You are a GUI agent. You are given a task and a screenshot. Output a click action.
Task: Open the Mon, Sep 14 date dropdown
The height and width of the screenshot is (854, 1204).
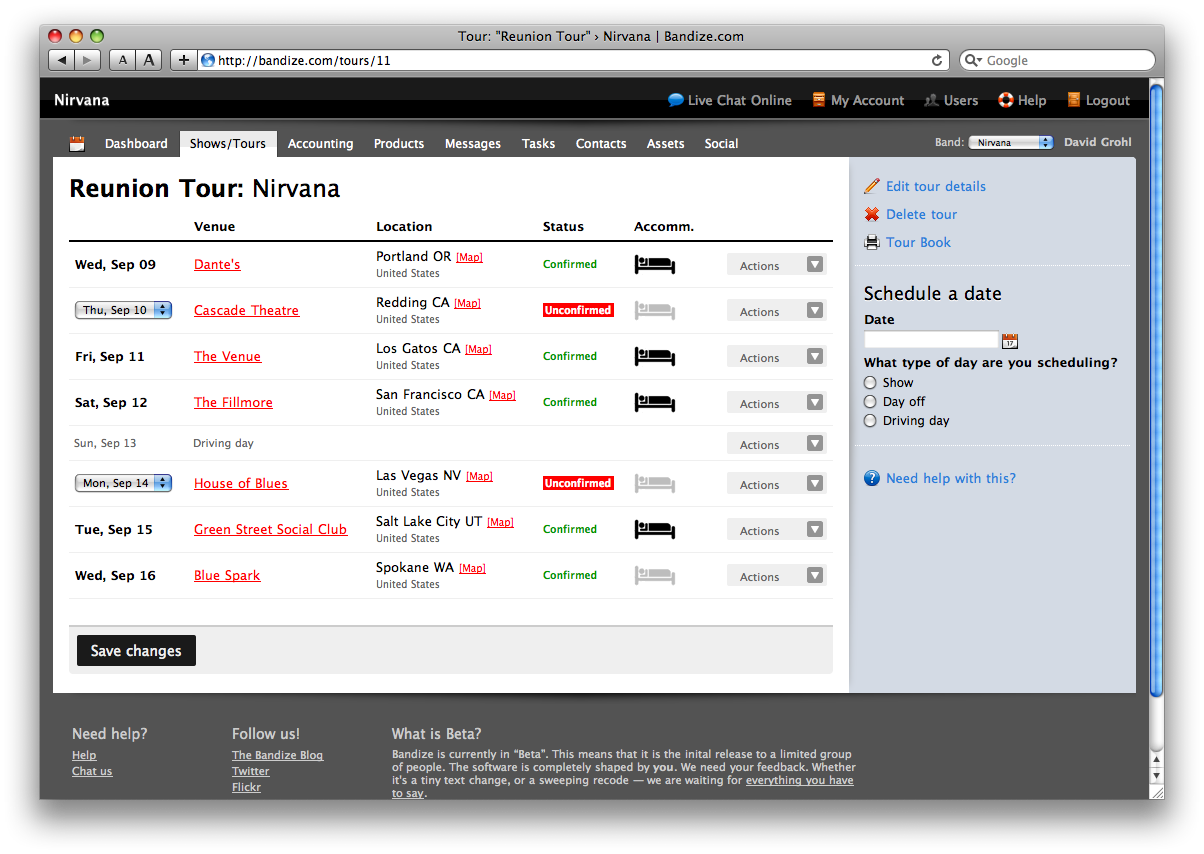point(123,483)
